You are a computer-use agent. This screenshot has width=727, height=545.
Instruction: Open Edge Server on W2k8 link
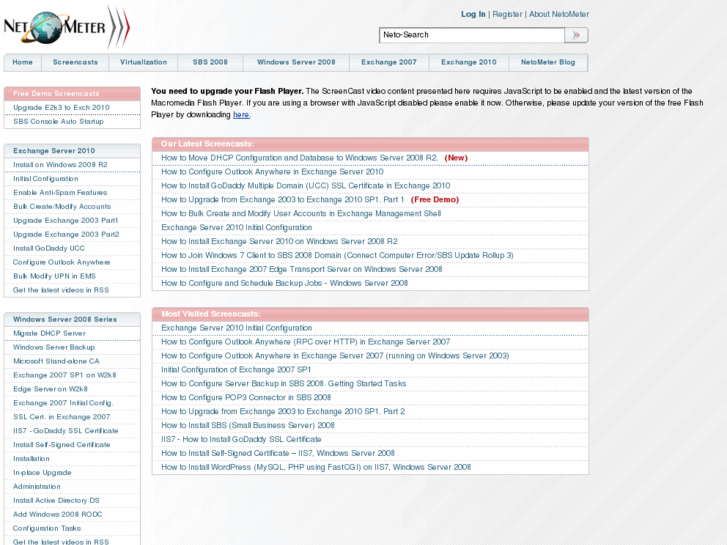tap(50, 389)
